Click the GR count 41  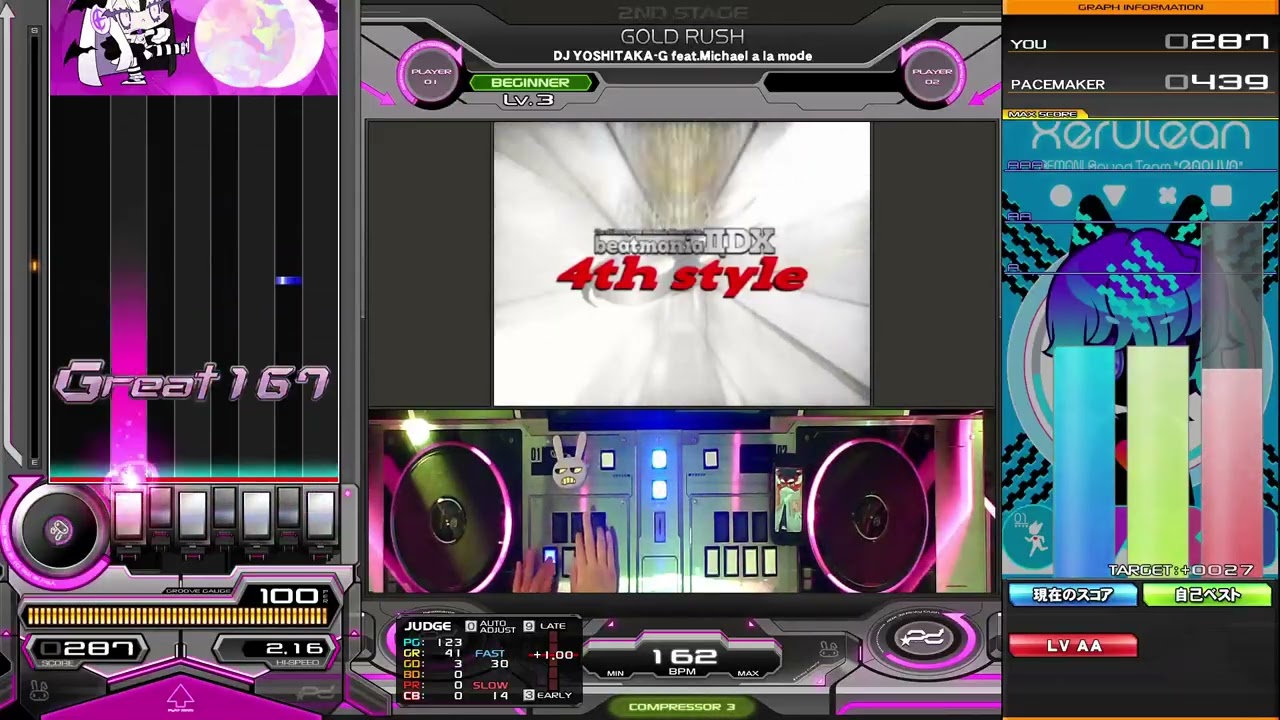(453, 653)
